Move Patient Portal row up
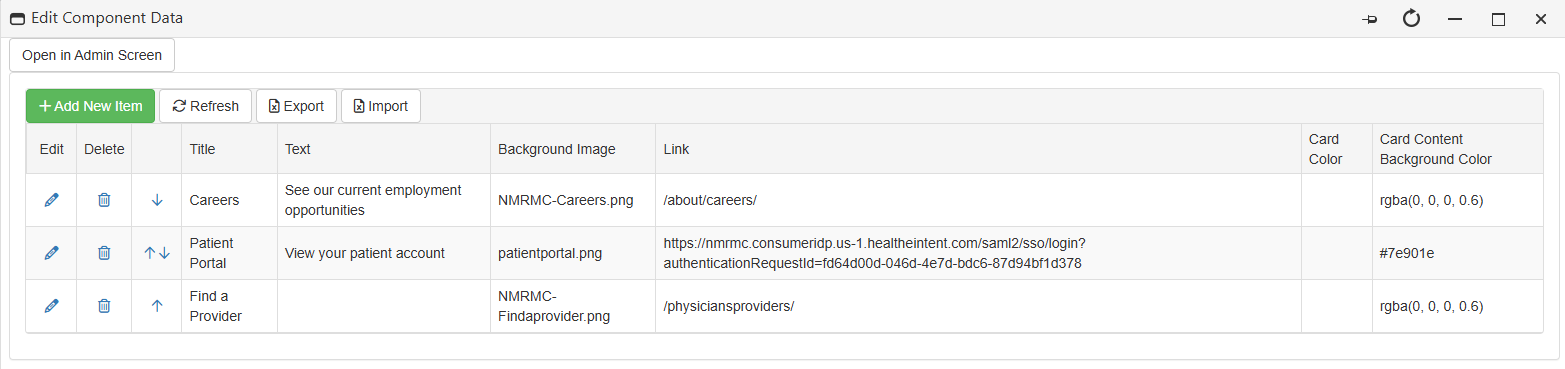Image resolution: width=1565 pixels, height=369 pixels. pos(150,253)
